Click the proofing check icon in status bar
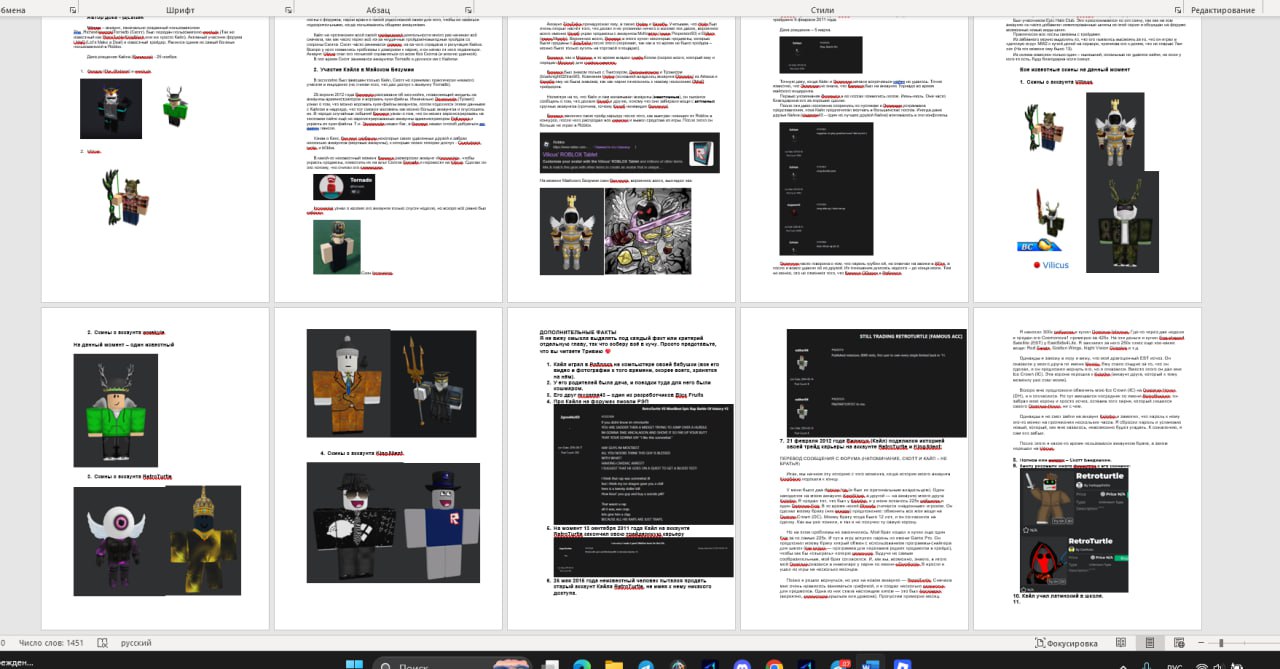 [x=102, y=643]
